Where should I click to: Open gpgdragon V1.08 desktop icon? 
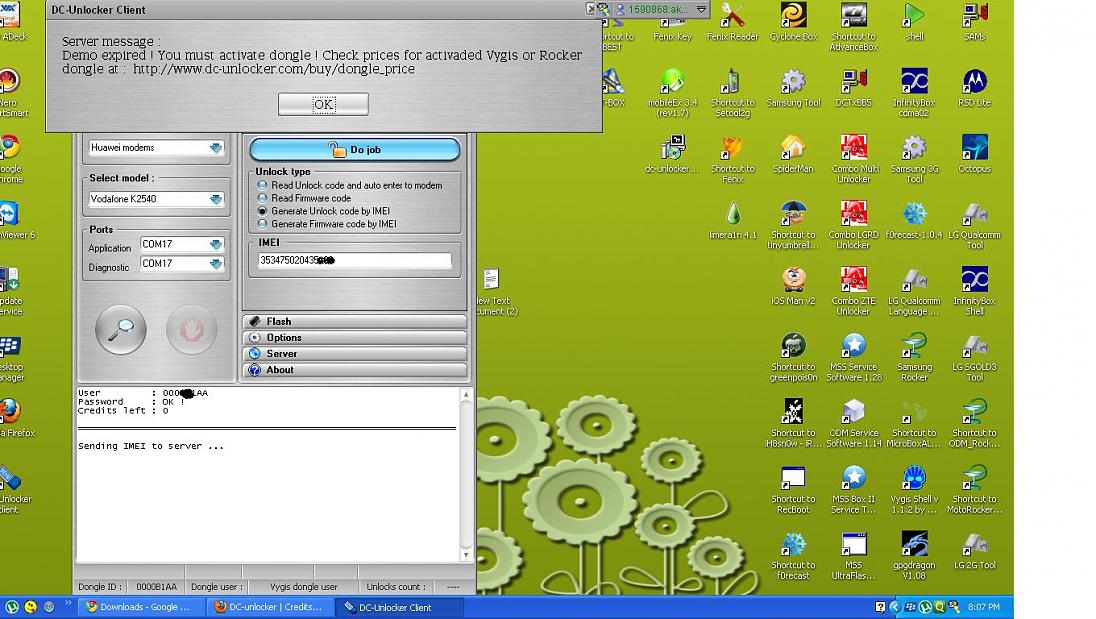914,544
